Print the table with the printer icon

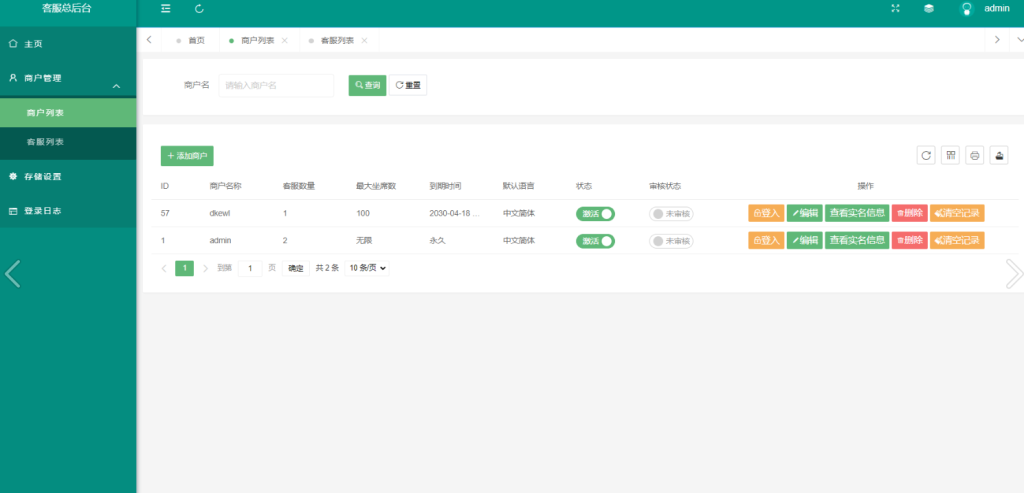pyautogui.click(x=974, y=155)
